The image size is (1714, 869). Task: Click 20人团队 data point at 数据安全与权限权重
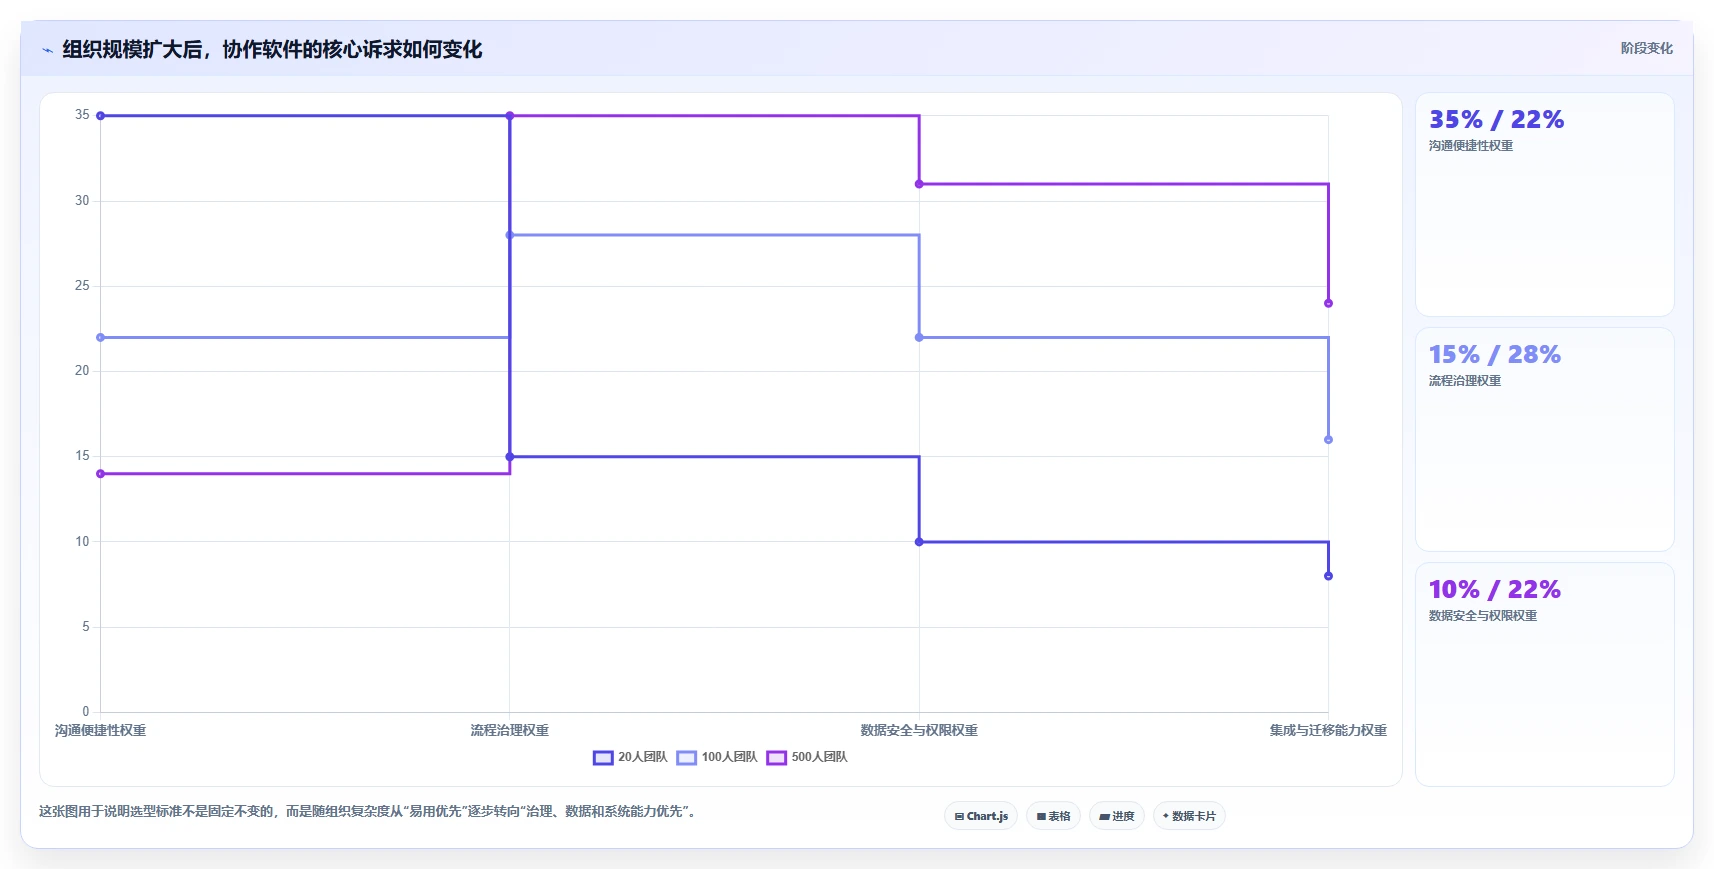tap(919, 542)
